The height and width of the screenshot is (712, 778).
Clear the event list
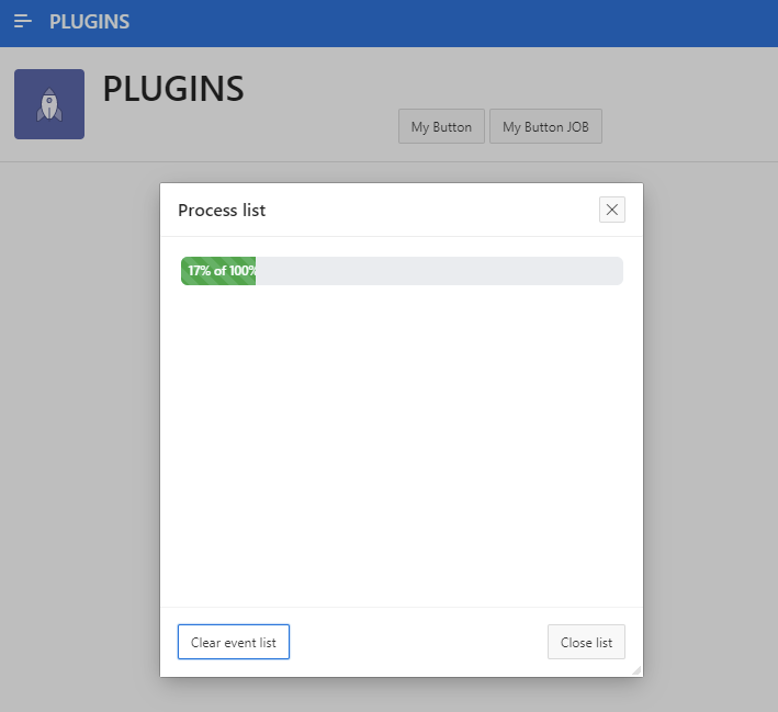[233, 642]
